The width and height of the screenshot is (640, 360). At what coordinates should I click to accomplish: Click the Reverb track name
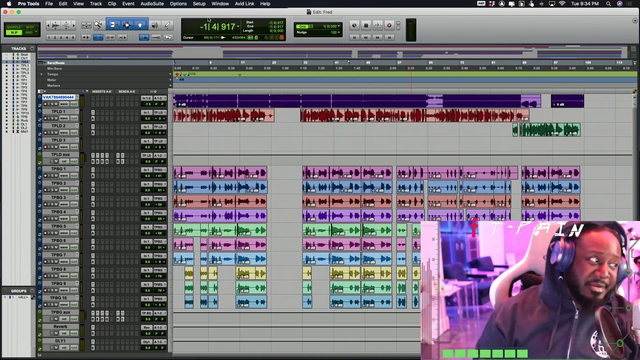60,327
